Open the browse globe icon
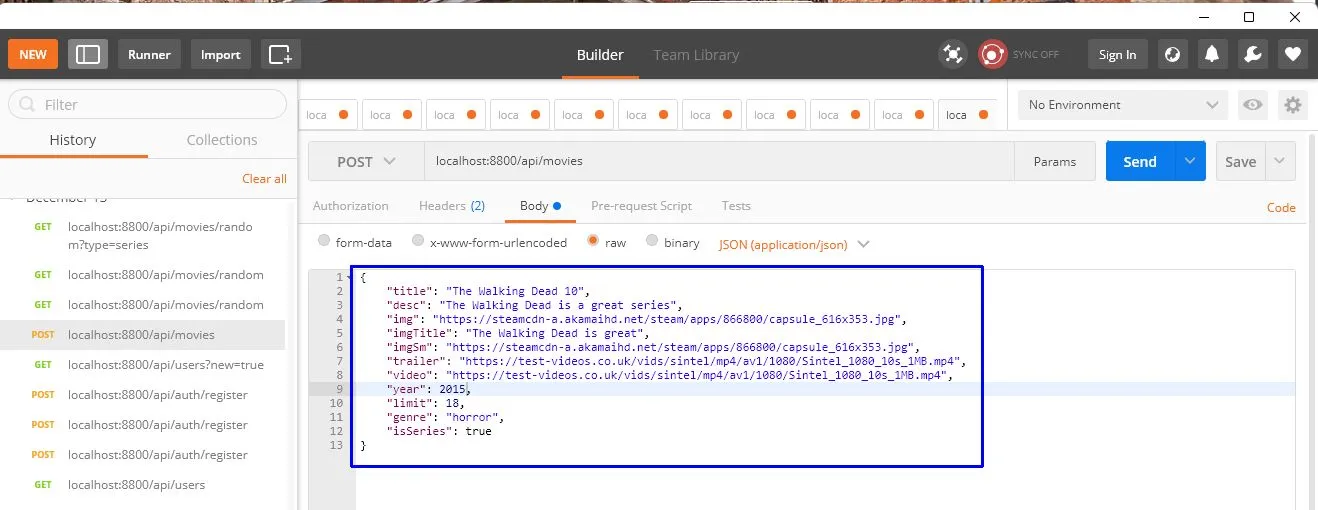The width and height of the screenshot is (1318, 510). pos(1173,54)
